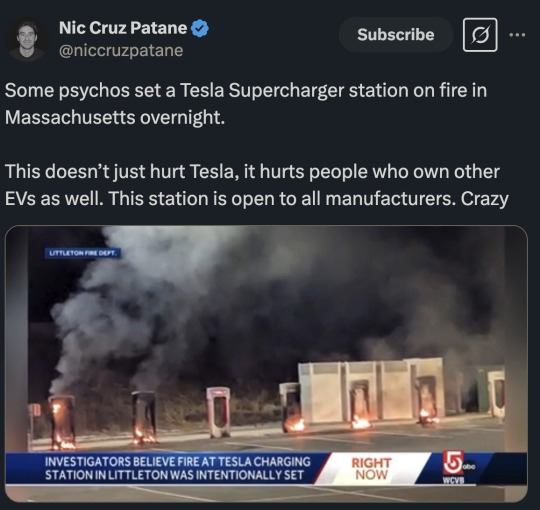Click the tweet's first paragraph about psychos
540x510 pixels.
pos(246,104)
